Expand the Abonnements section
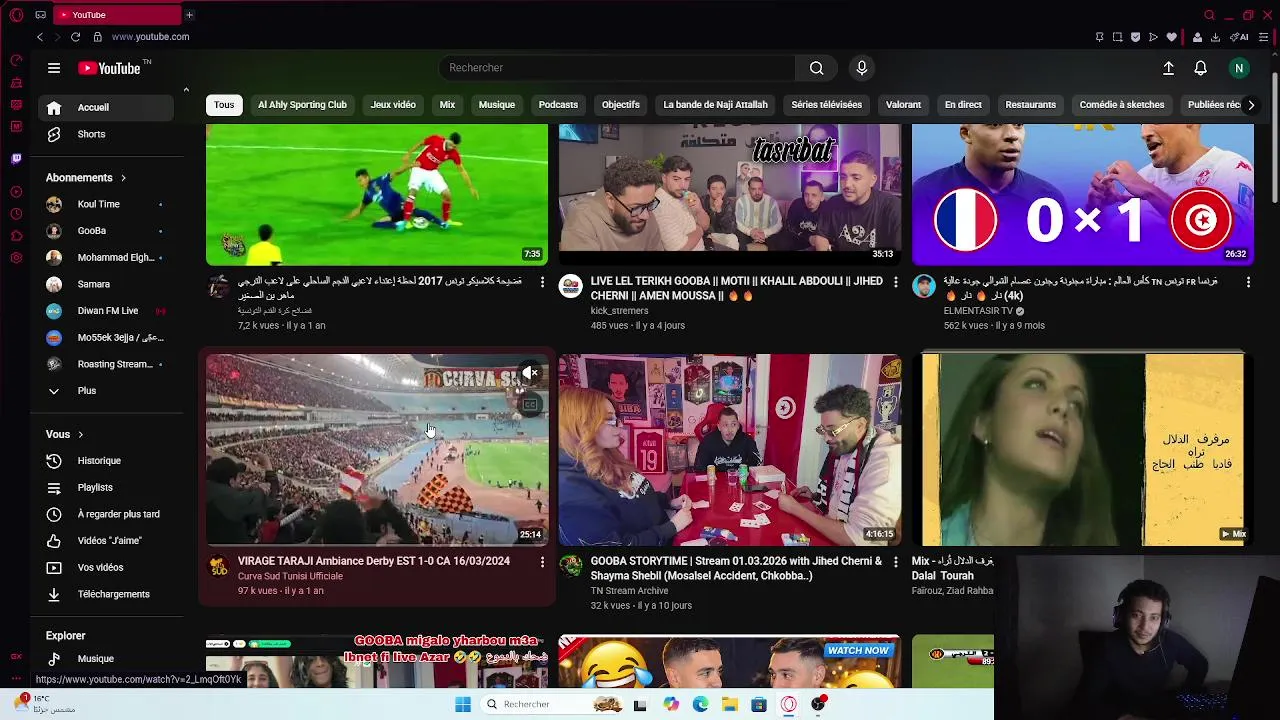Viewport: 1280px width, 720px height. (x=86, y=178)
